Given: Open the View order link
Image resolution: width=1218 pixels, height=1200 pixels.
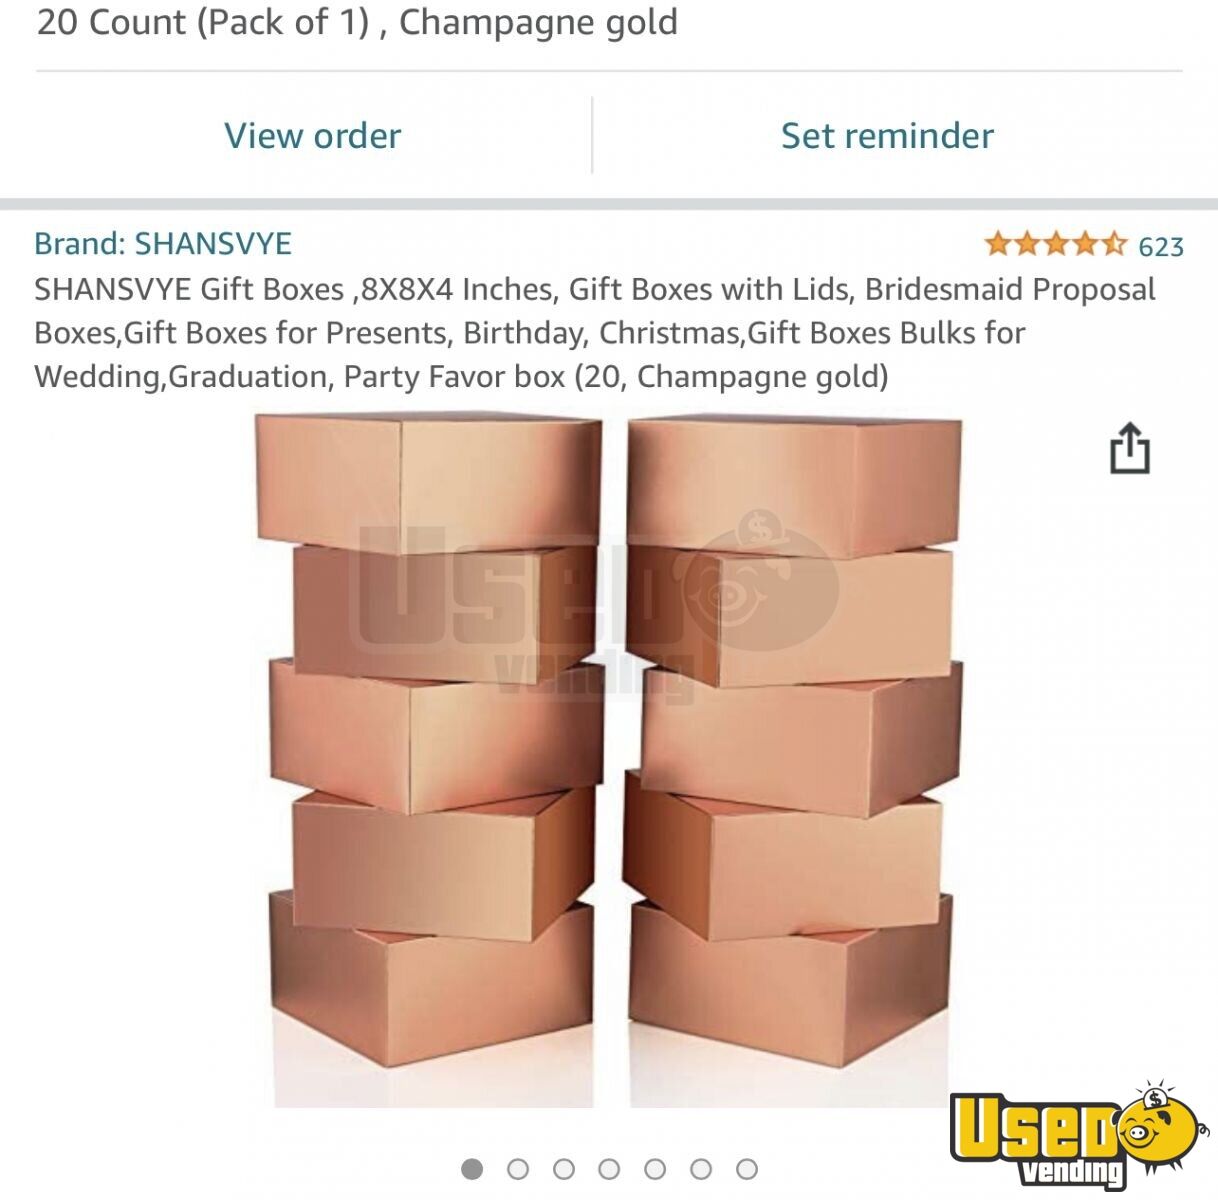Looking at the screenshot, I should [312, 135].
